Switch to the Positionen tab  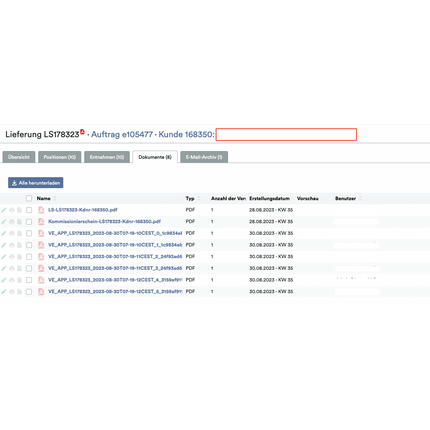60,157
